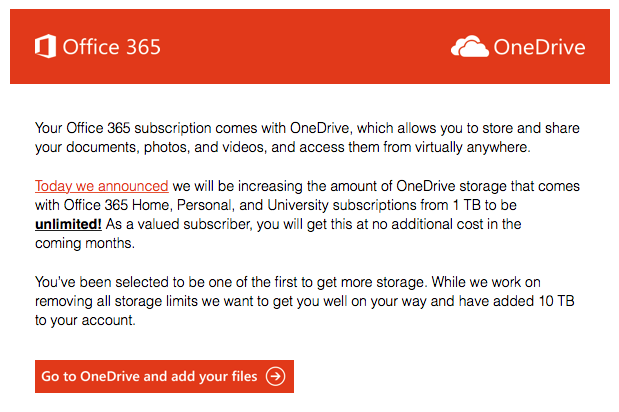
Task: Open the 'Today we announced' link
Action: (102, 186)
